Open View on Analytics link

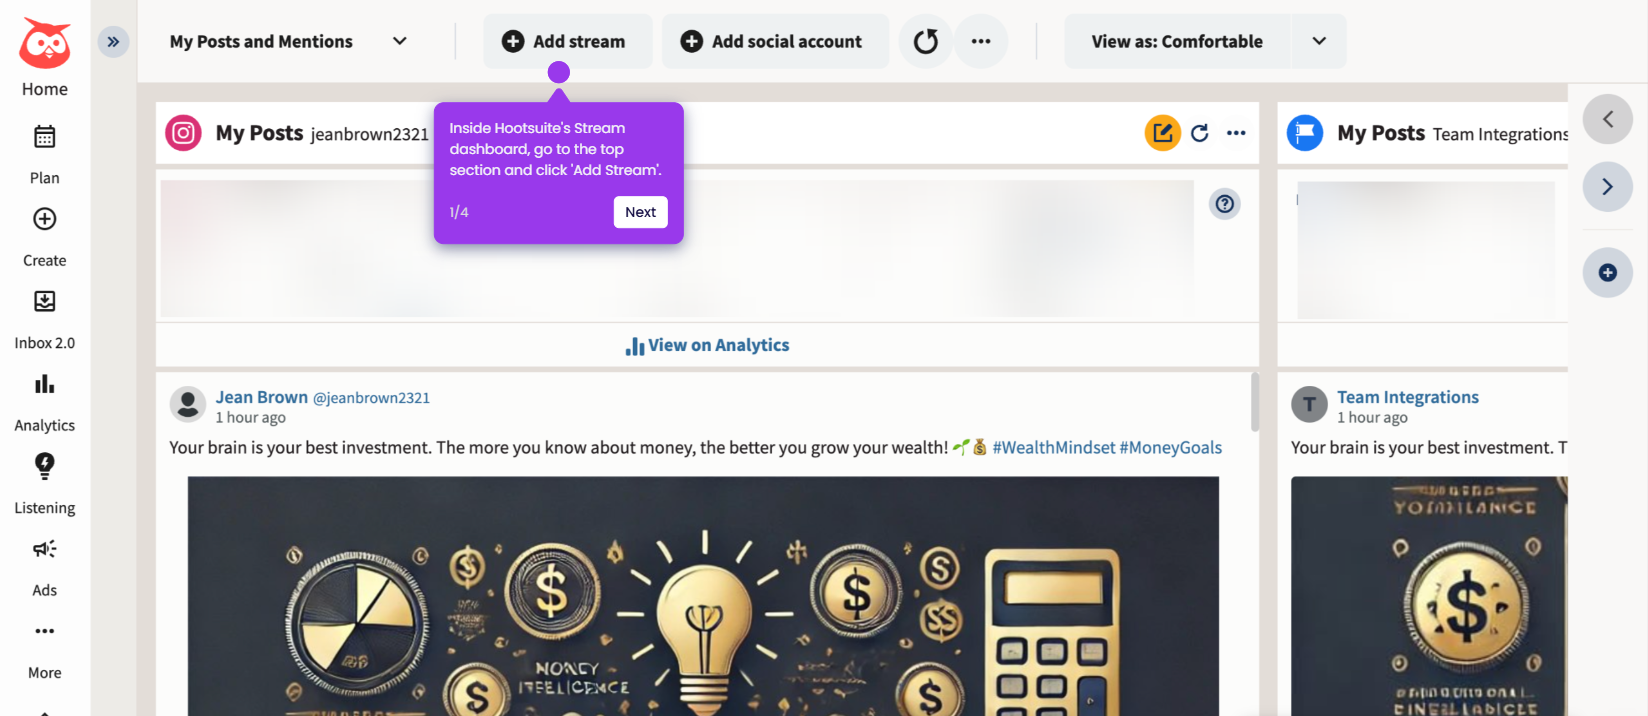pos(707,345)
